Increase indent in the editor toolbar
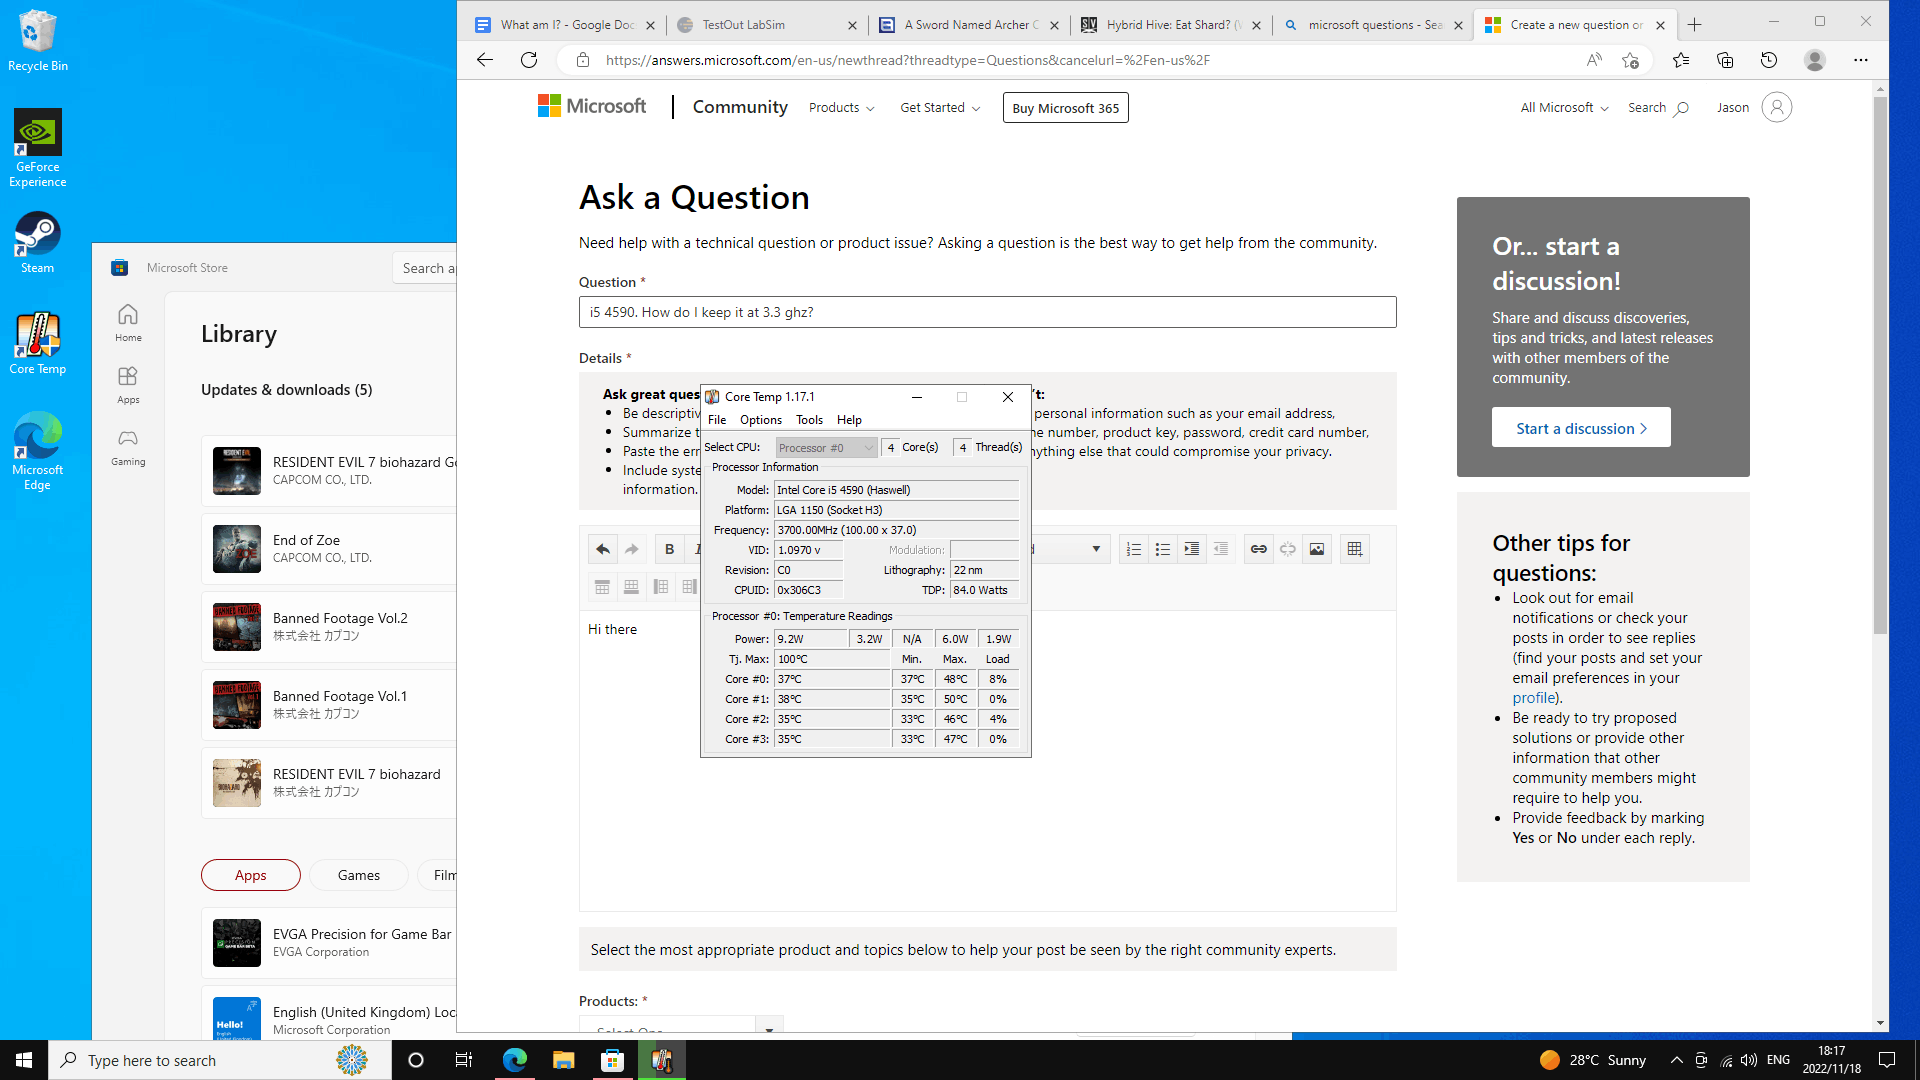The width and height of the screenshot is (1920, 1080). click(1191, 549)
